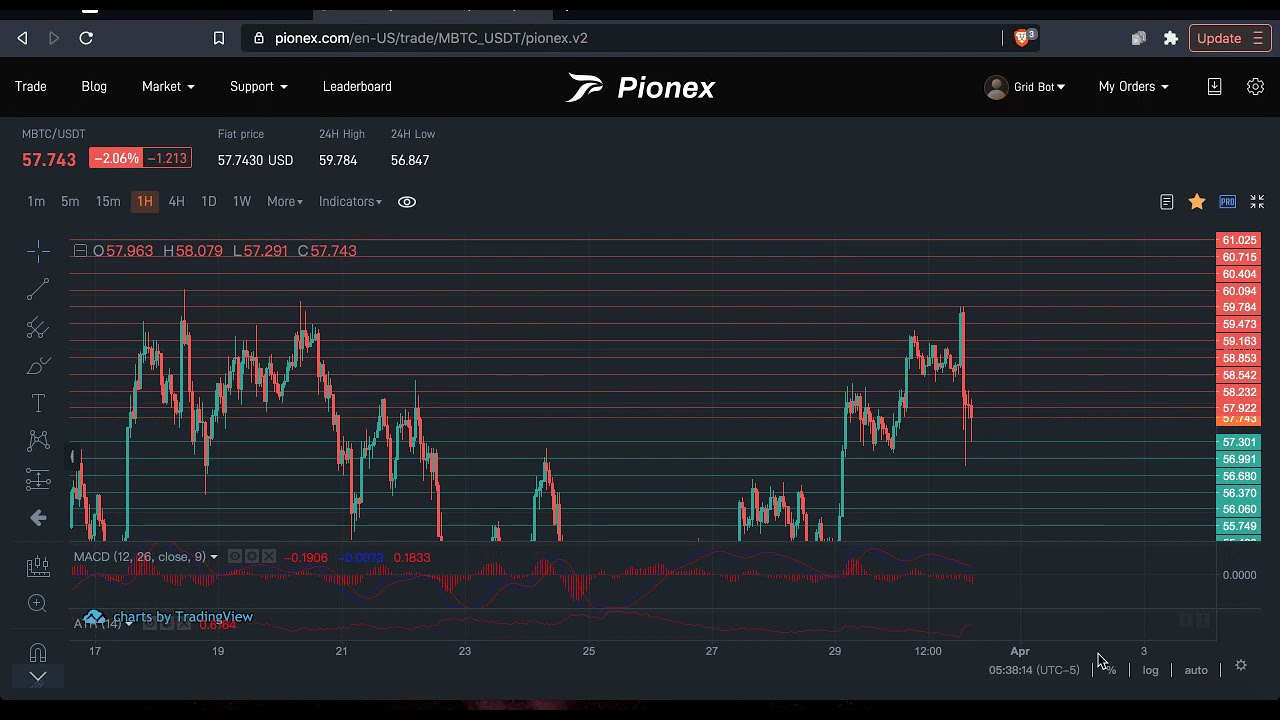
Task: Hide the MACD indicator eye button
Action: tap(234, 557)
